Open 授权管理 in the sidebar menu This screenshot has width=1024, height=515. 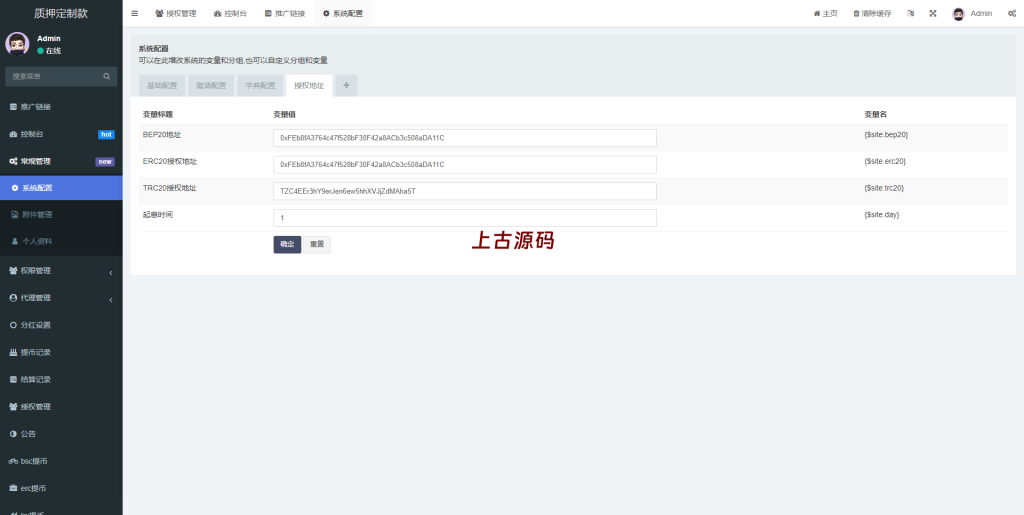pyautogui.click(x=61, y=407)
